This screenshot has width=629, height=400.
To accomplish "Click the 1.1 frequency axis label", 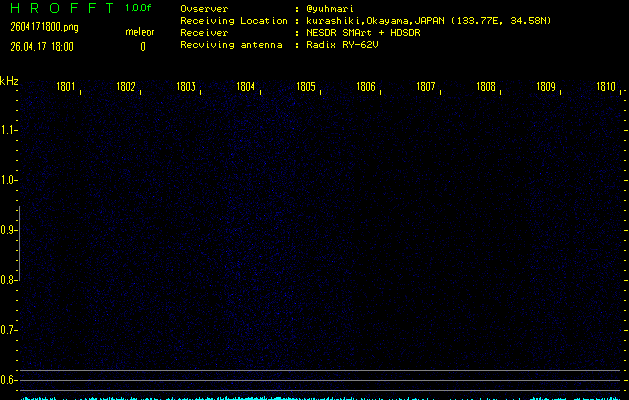I will click(9, 130).
